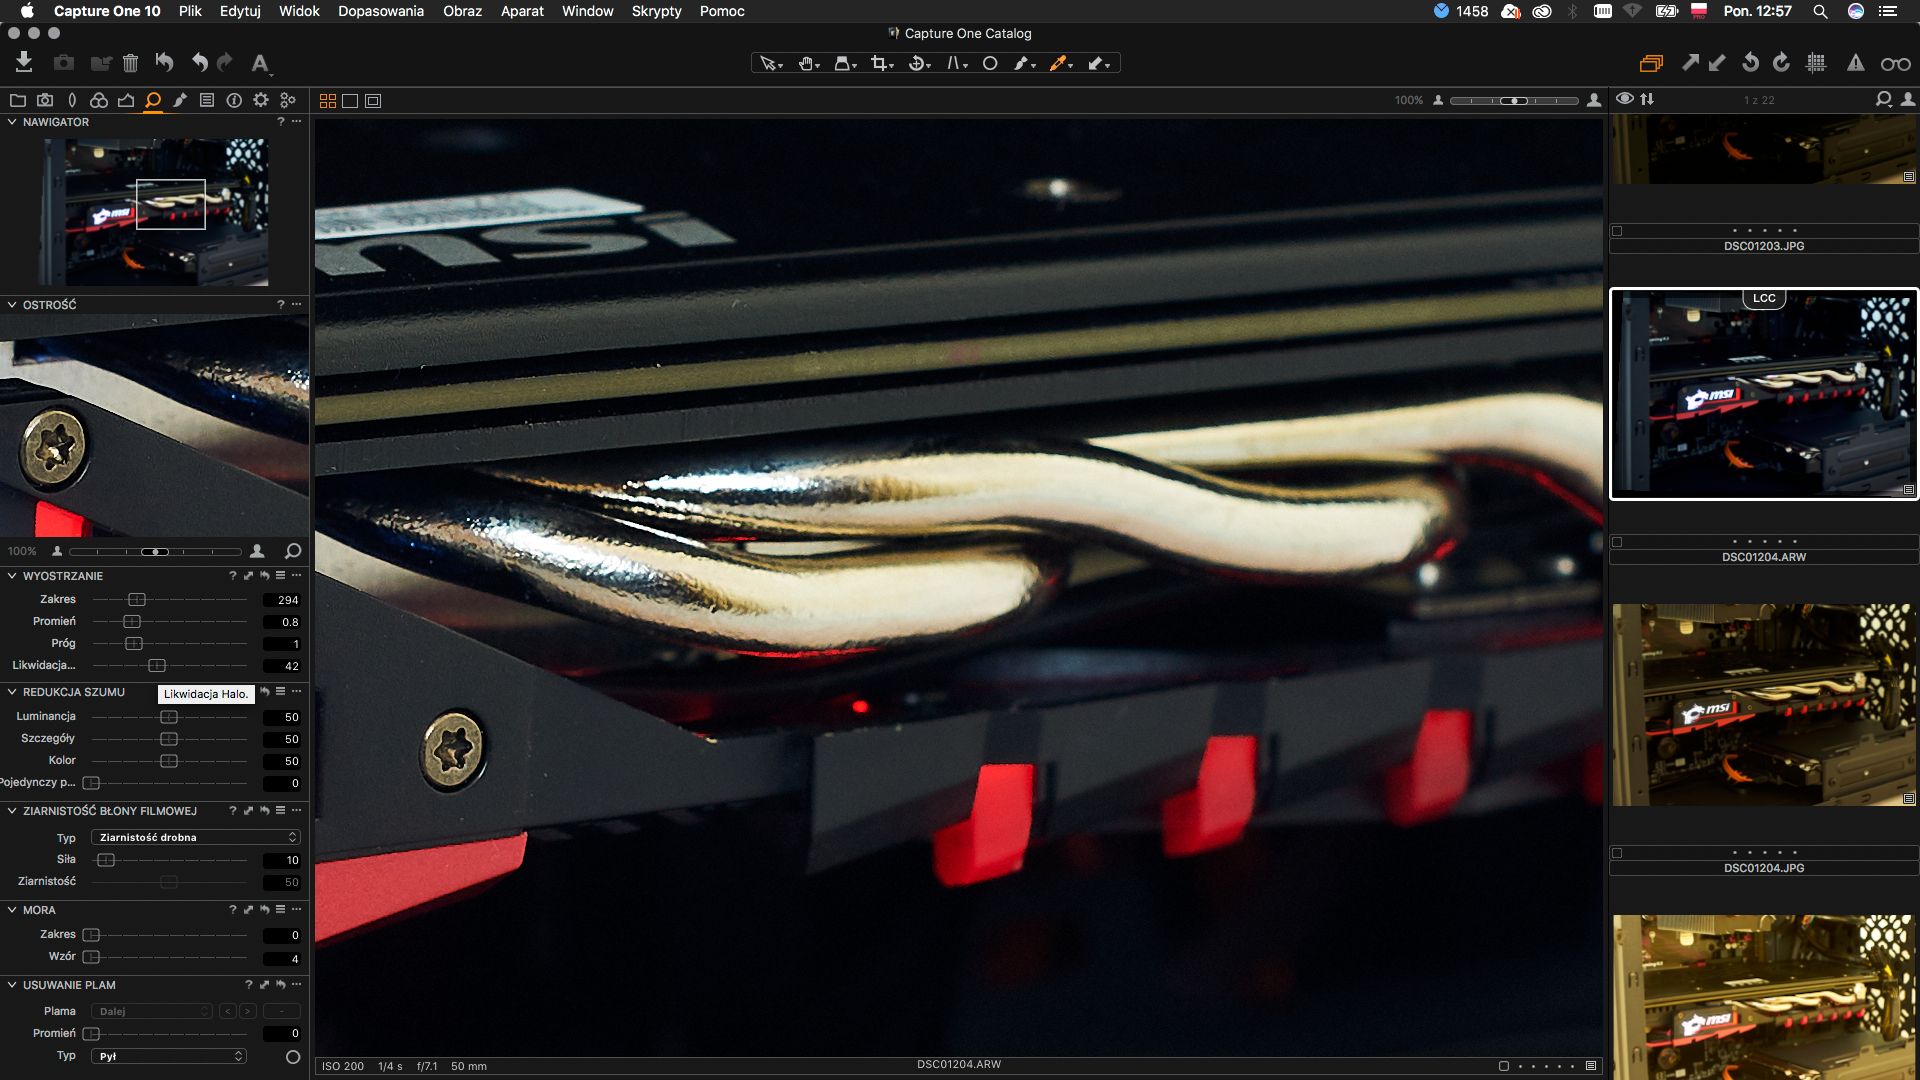Click the rotate left arrow icon
Viewport: 1920px width, 1080px height.
pos(1750,63)
